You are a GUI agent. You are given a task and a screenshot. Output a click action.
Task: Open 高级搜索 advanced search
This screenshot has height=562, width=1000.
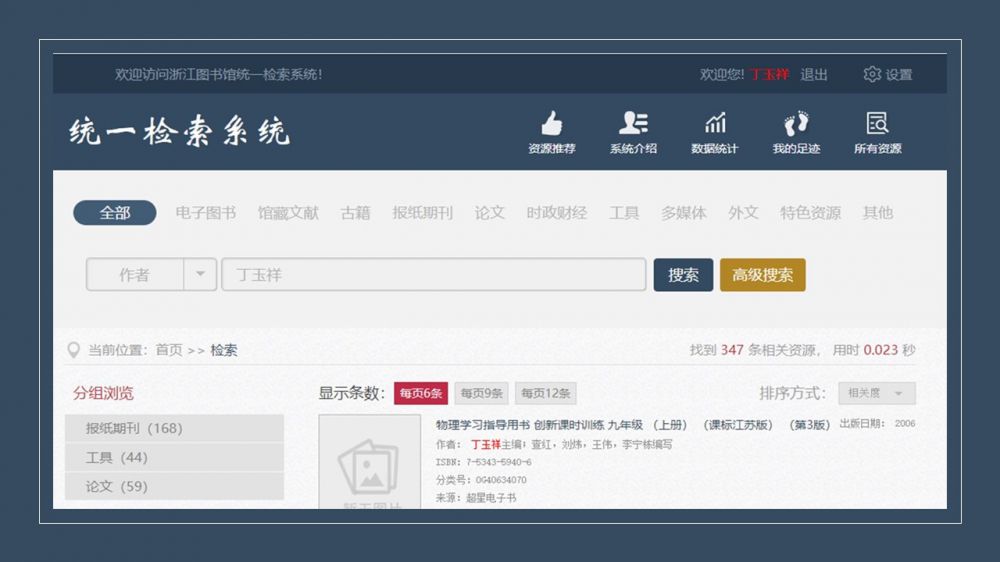tap(762, 275)
